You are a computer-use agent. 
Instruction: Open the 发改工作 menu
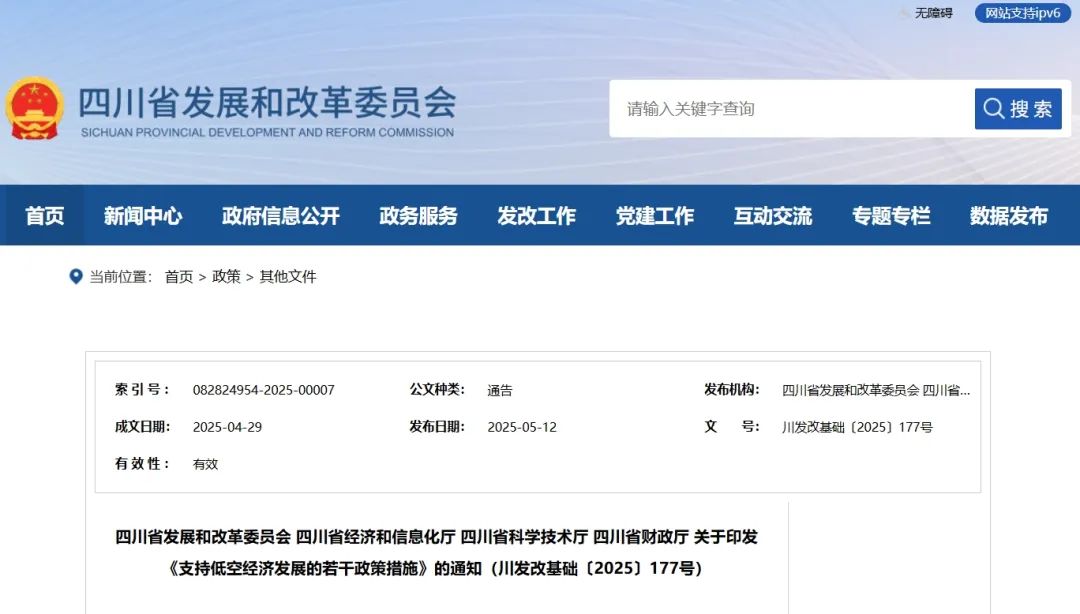click(537, 216)
